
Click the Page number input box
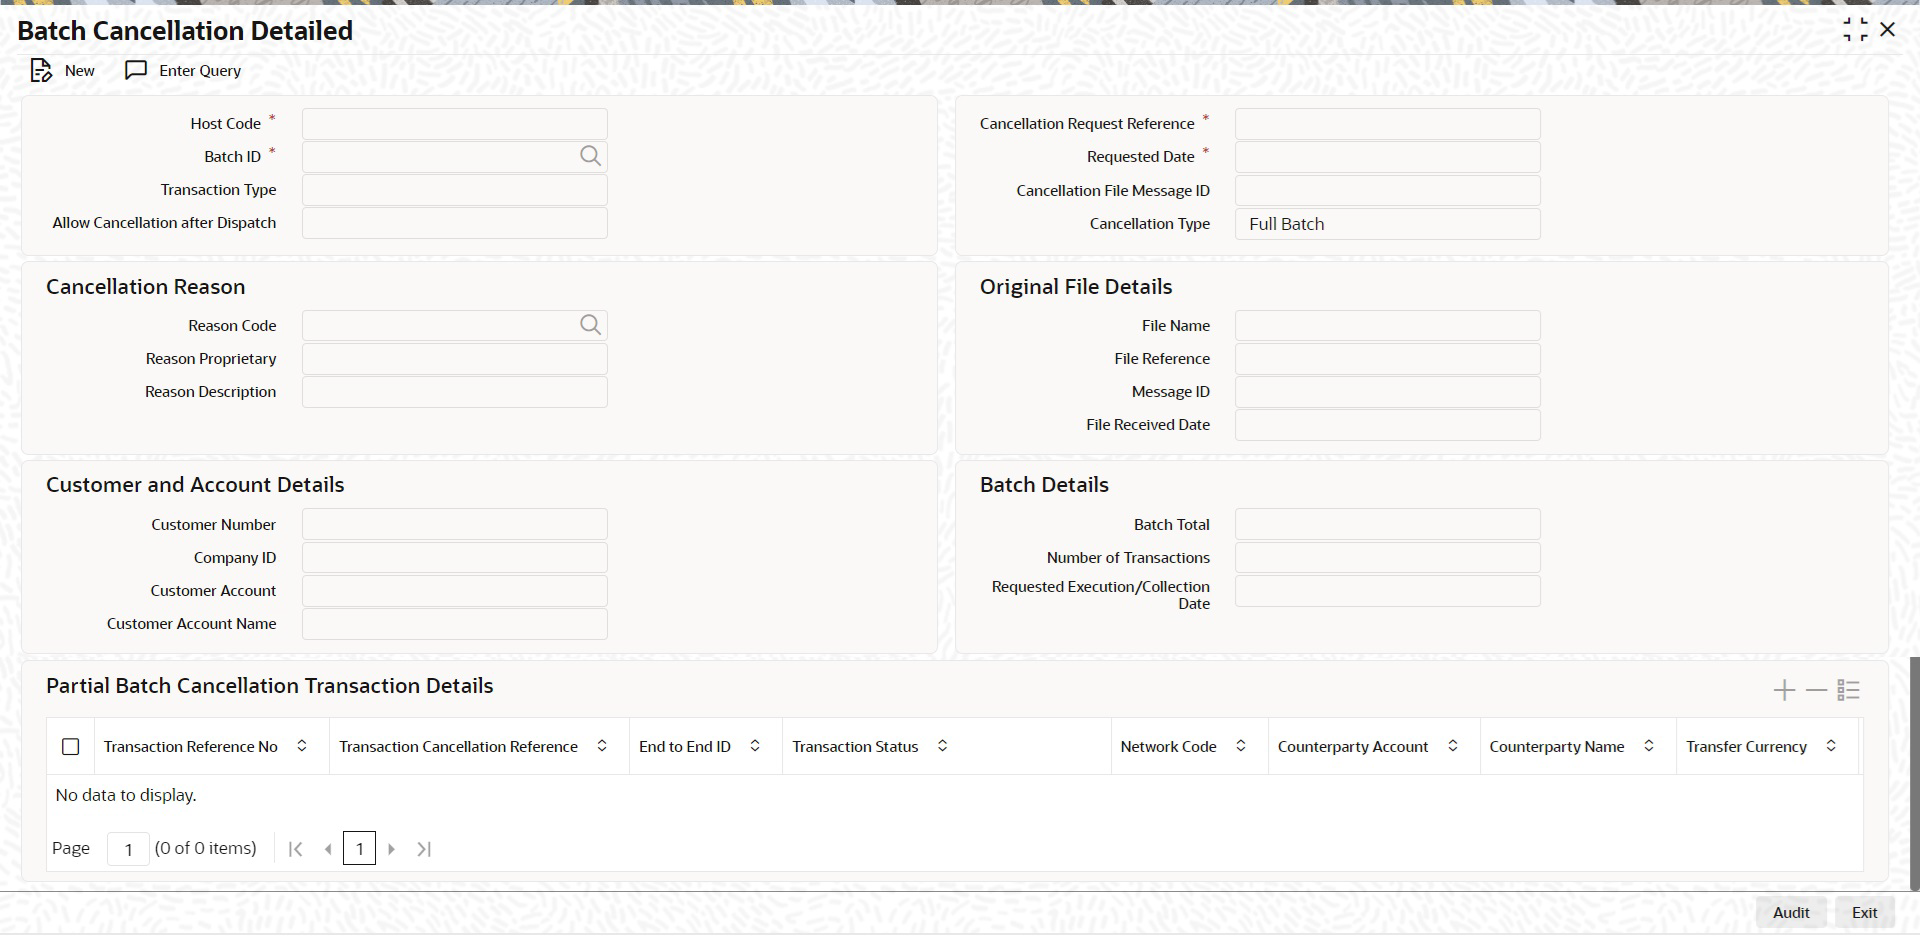tap(128, 849)
